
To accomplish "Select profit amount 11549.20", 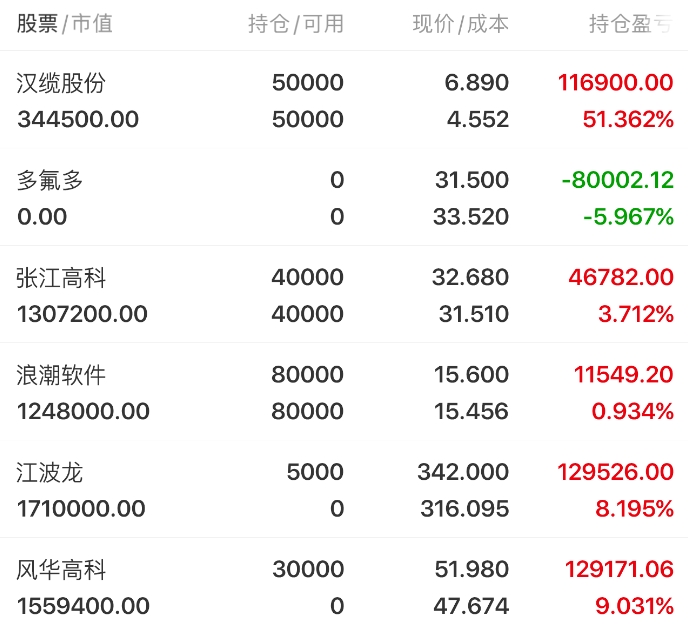I will pos(624,375).
